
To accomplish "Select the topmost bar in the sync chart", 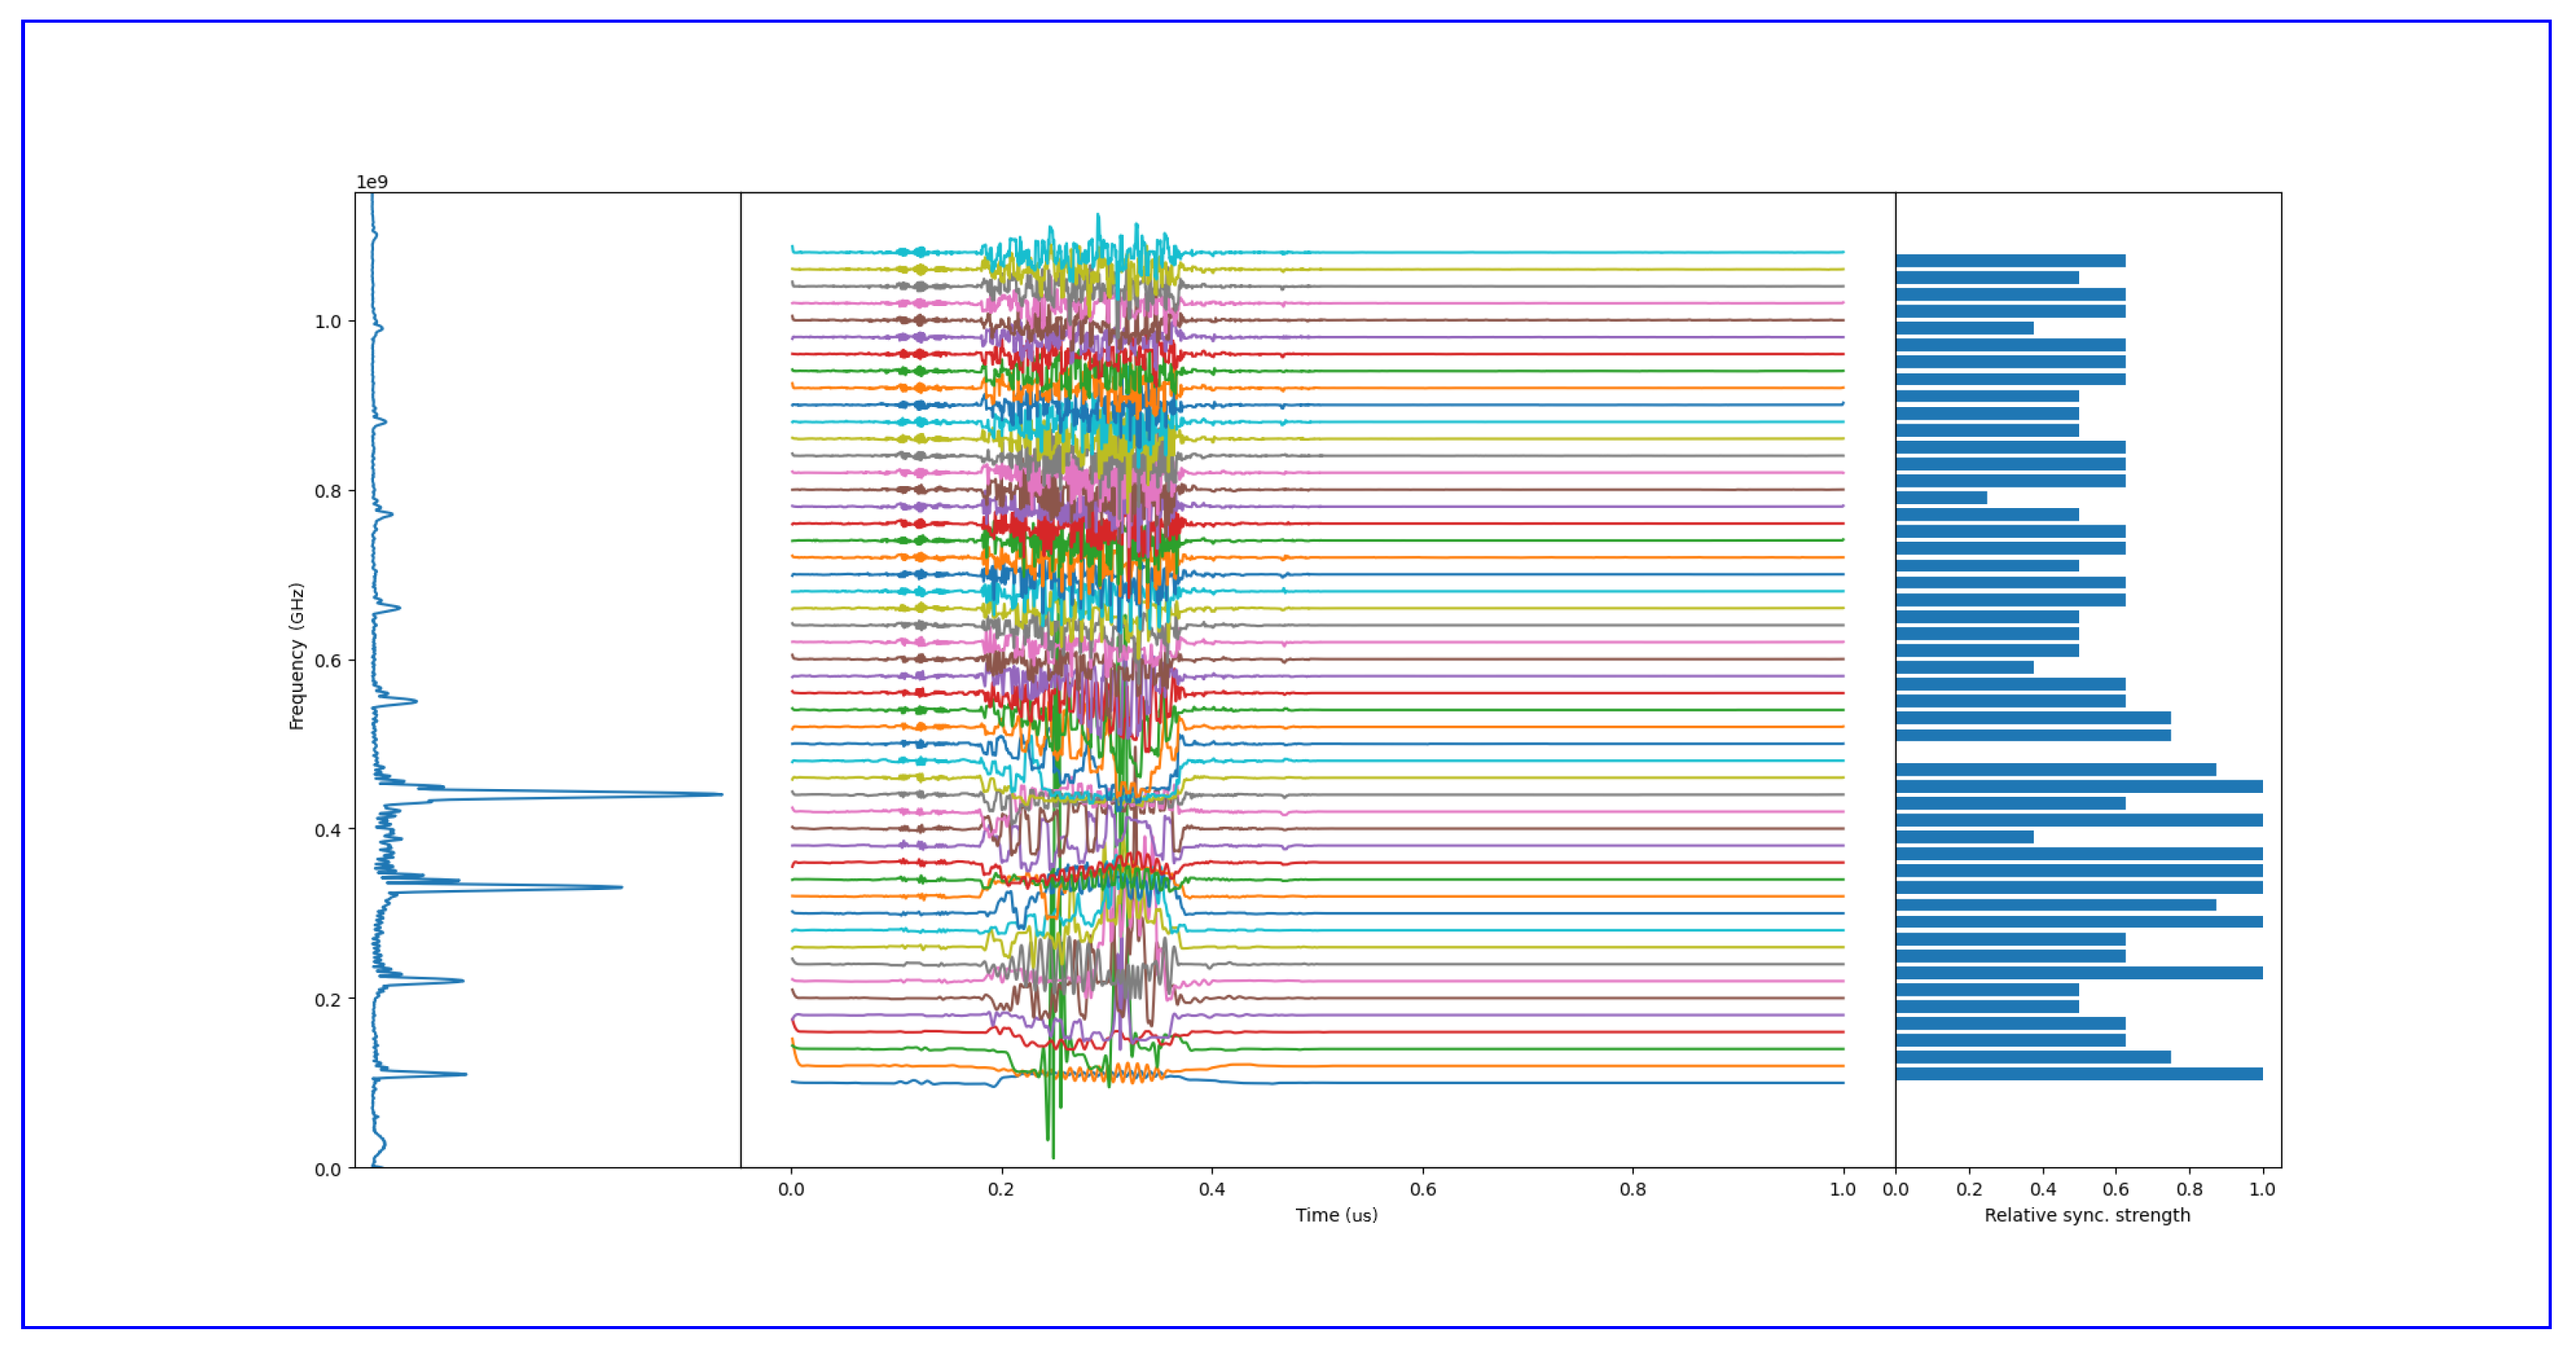I will (x=2010, y=261).
